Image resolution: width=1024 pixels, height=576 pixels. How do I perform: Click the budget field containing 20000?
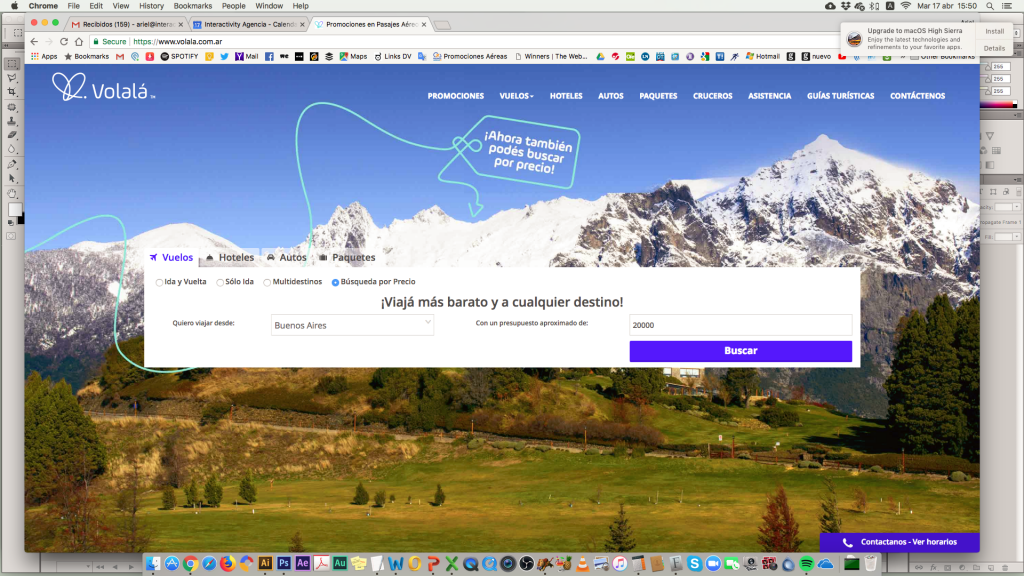(x=740, y=324)
